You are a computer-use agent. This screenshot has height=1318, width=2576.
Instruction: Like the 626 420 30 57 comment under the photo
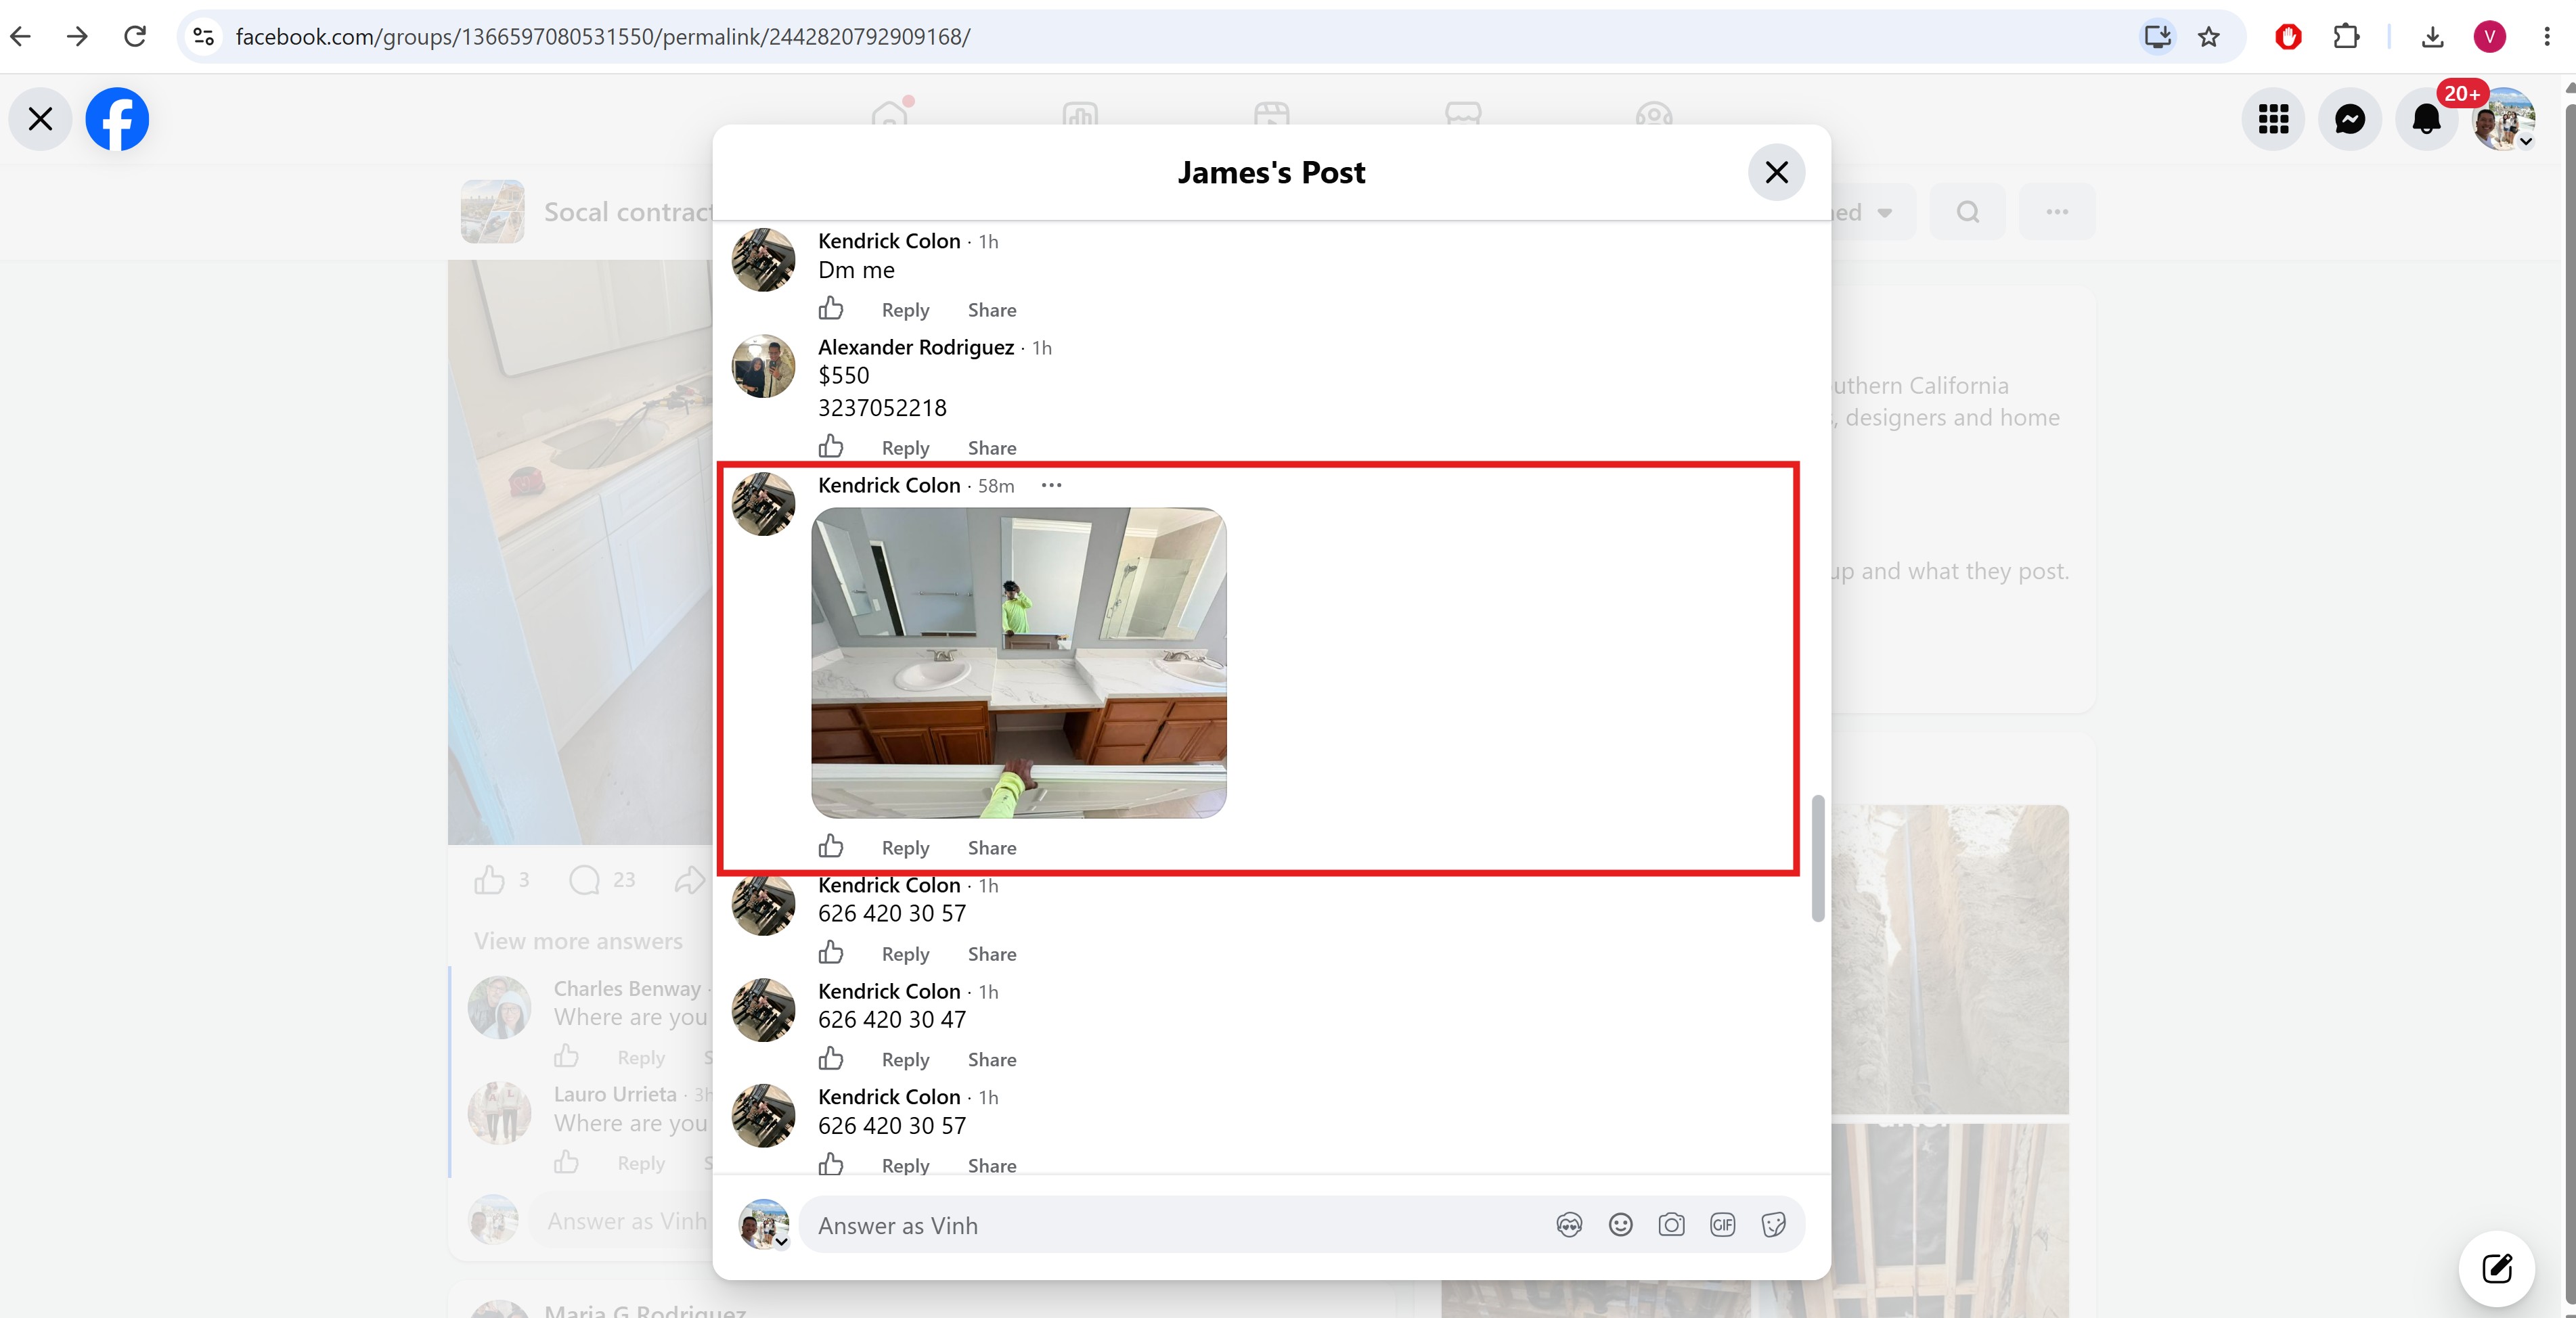831,952
